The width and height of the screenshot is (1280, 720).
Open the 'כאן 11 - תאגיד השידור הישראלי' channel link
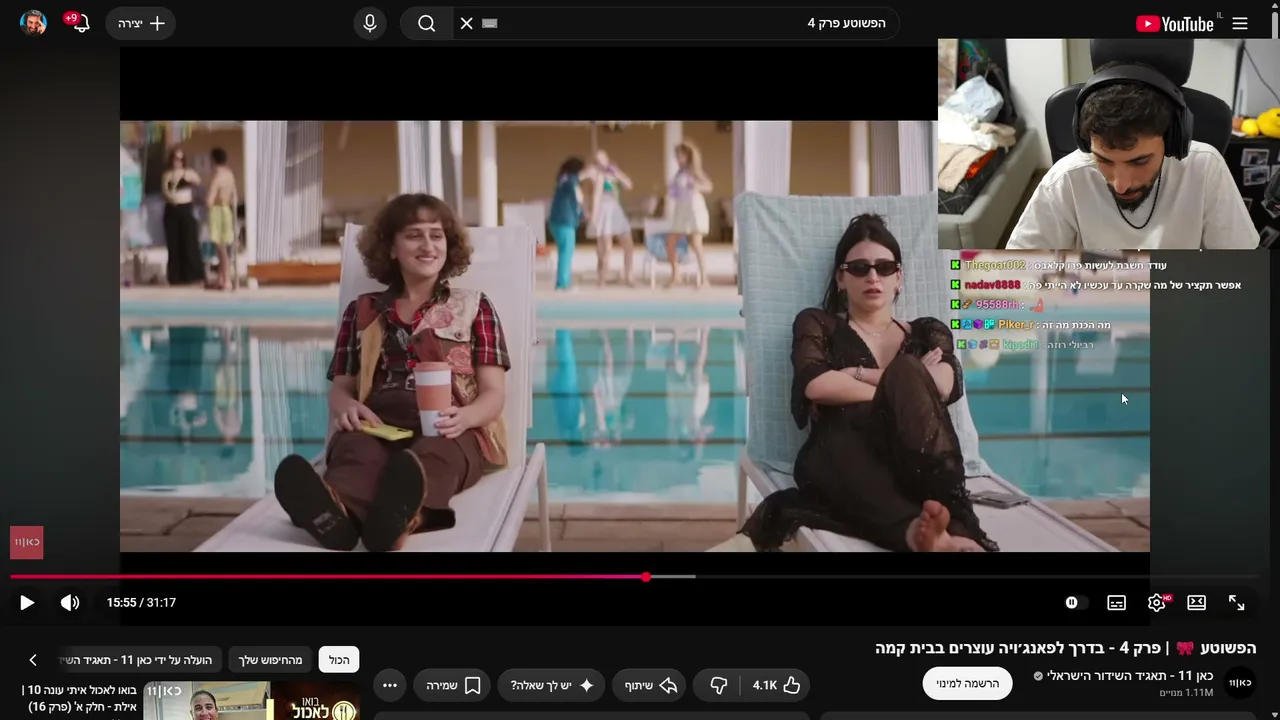pos(1129,676)
